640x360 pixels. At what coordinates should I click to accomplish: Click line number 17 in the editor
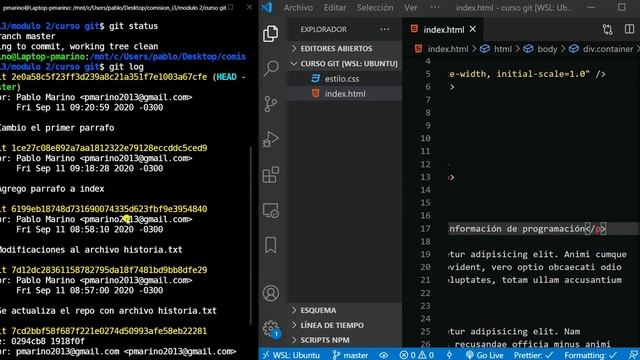pos(425,229)
